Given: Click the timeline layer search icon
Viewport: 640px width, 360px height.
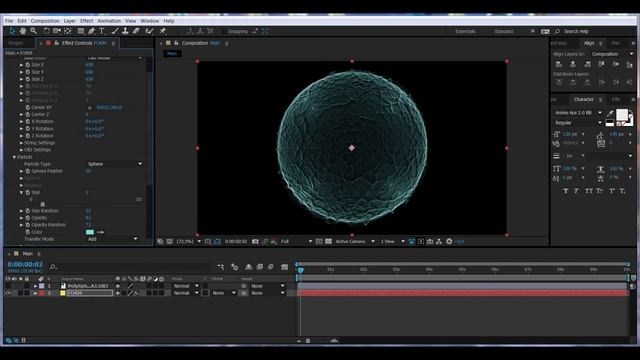Looking at the screenshot, I should point(53,267).
